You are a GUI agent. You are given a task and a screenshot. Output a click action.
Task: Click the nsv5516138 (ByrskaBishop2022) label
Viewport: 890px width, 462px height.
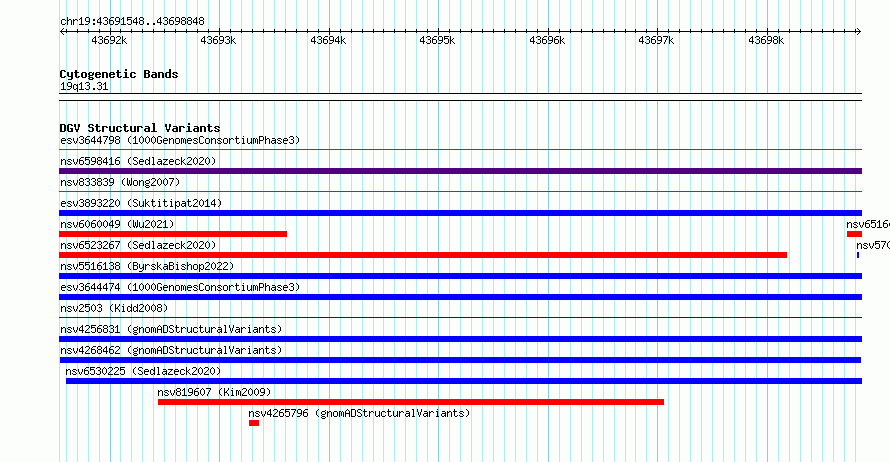pyautogui.click(x=147, y=266)
